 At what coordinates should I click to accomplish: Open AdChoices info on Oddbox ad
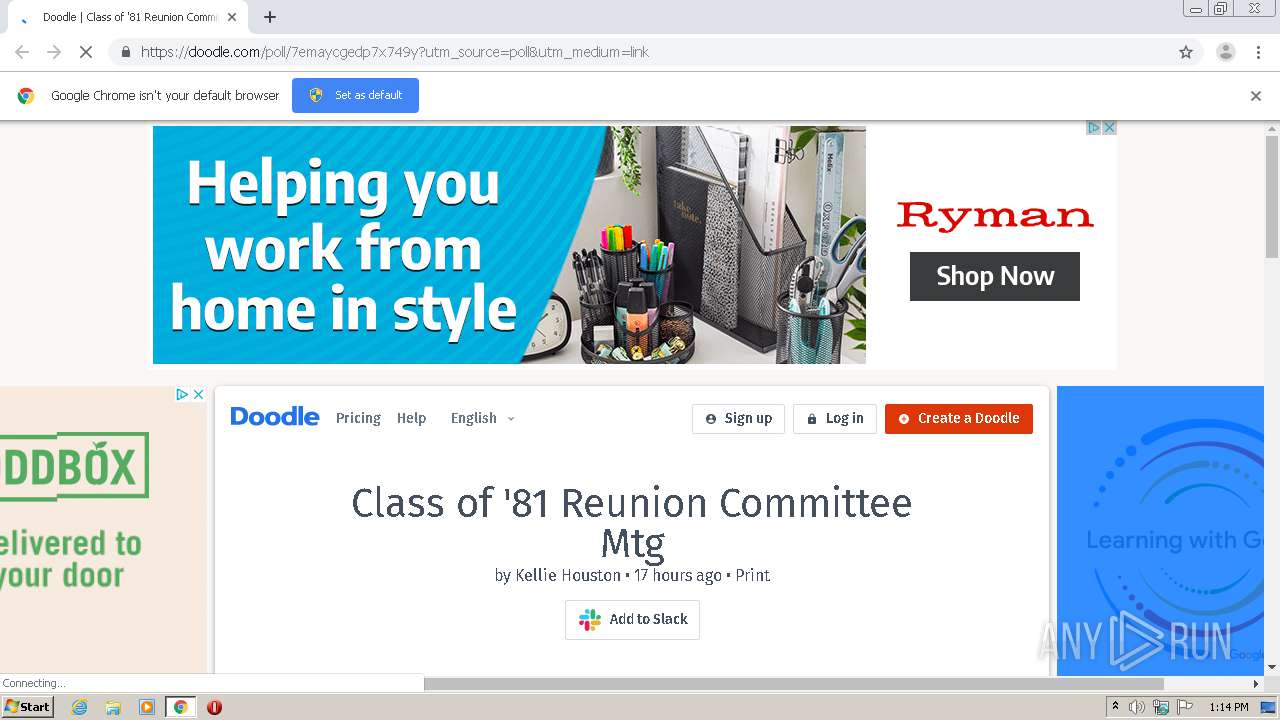click(183, 394)
